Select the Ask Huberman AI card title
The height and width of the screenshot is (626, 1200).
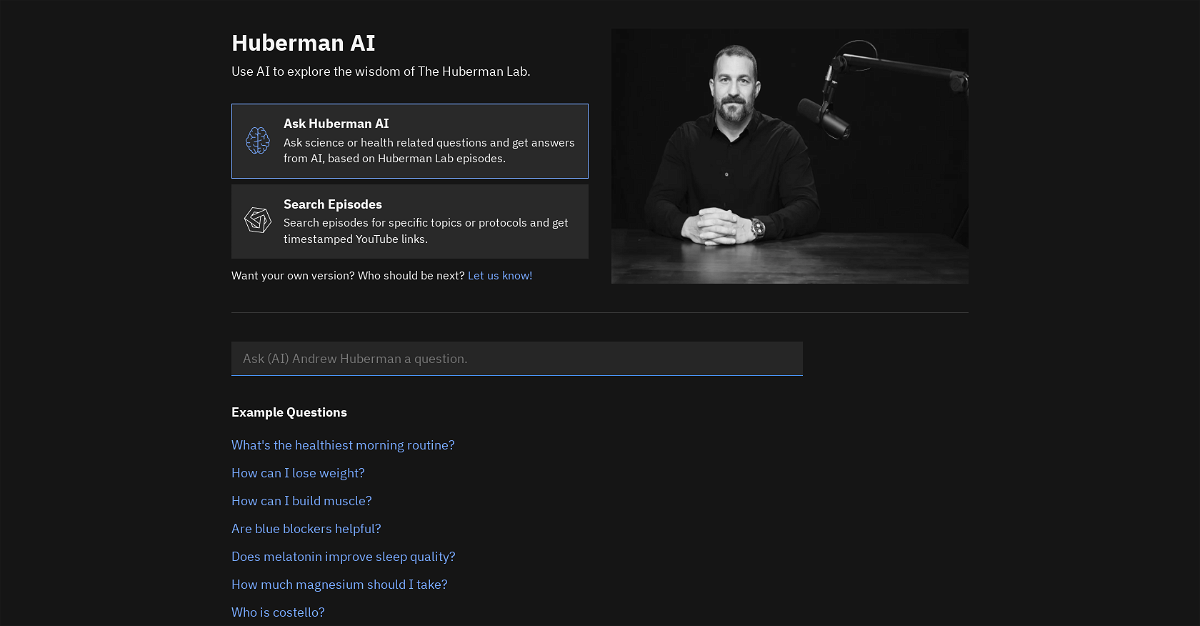[x=336, y=124]
